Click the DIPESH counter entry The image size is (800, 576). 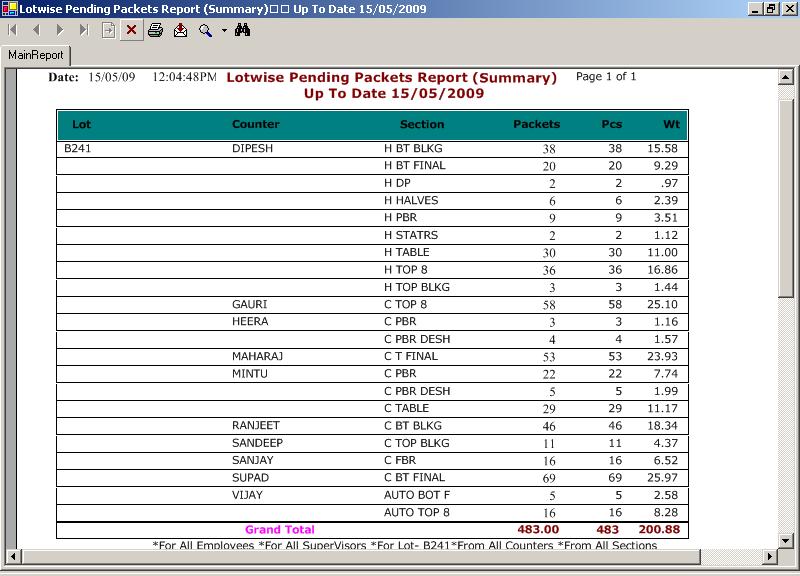coord(252,148)
